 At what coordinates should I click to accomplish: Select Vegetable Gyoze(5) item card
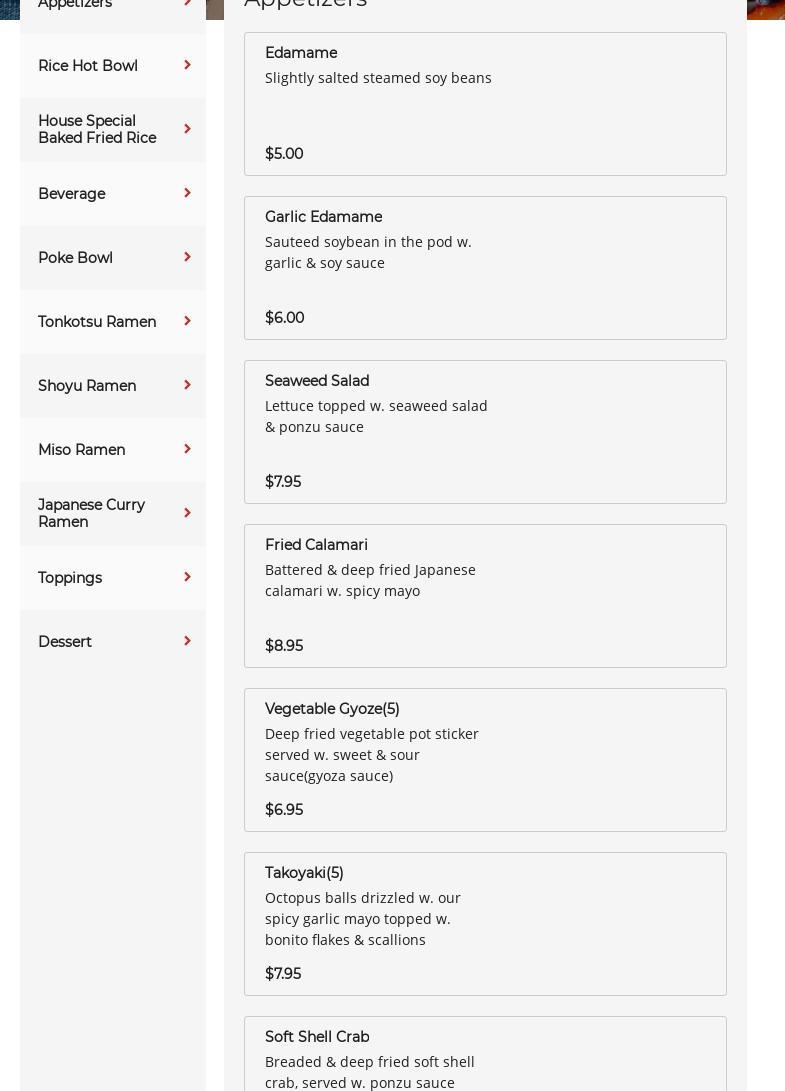click(x=485, y=760)
